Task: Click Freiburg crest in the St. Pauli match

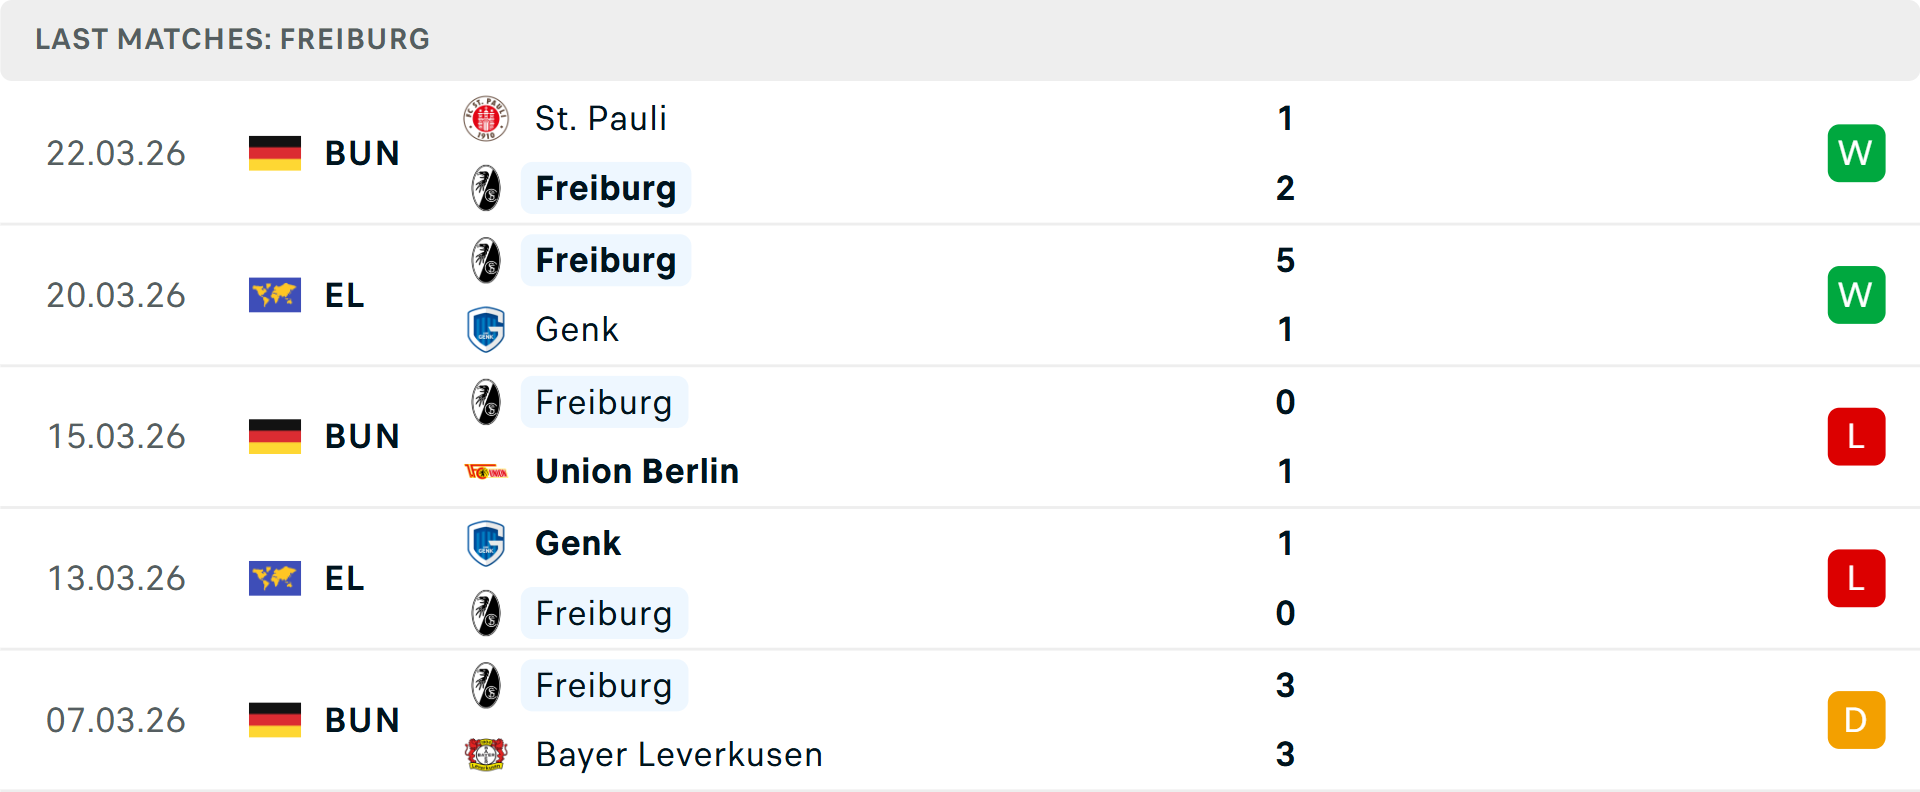Action: click(486, 188)
